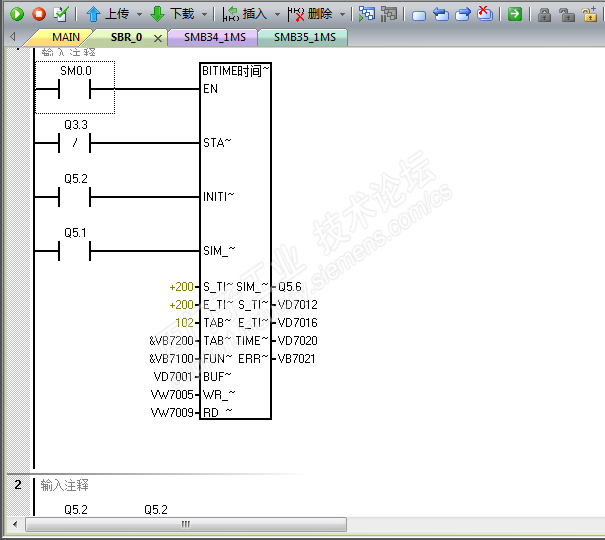Click the VB7021 ERR output parameter
The image size is (605, 540).
(x=296, y=359)
